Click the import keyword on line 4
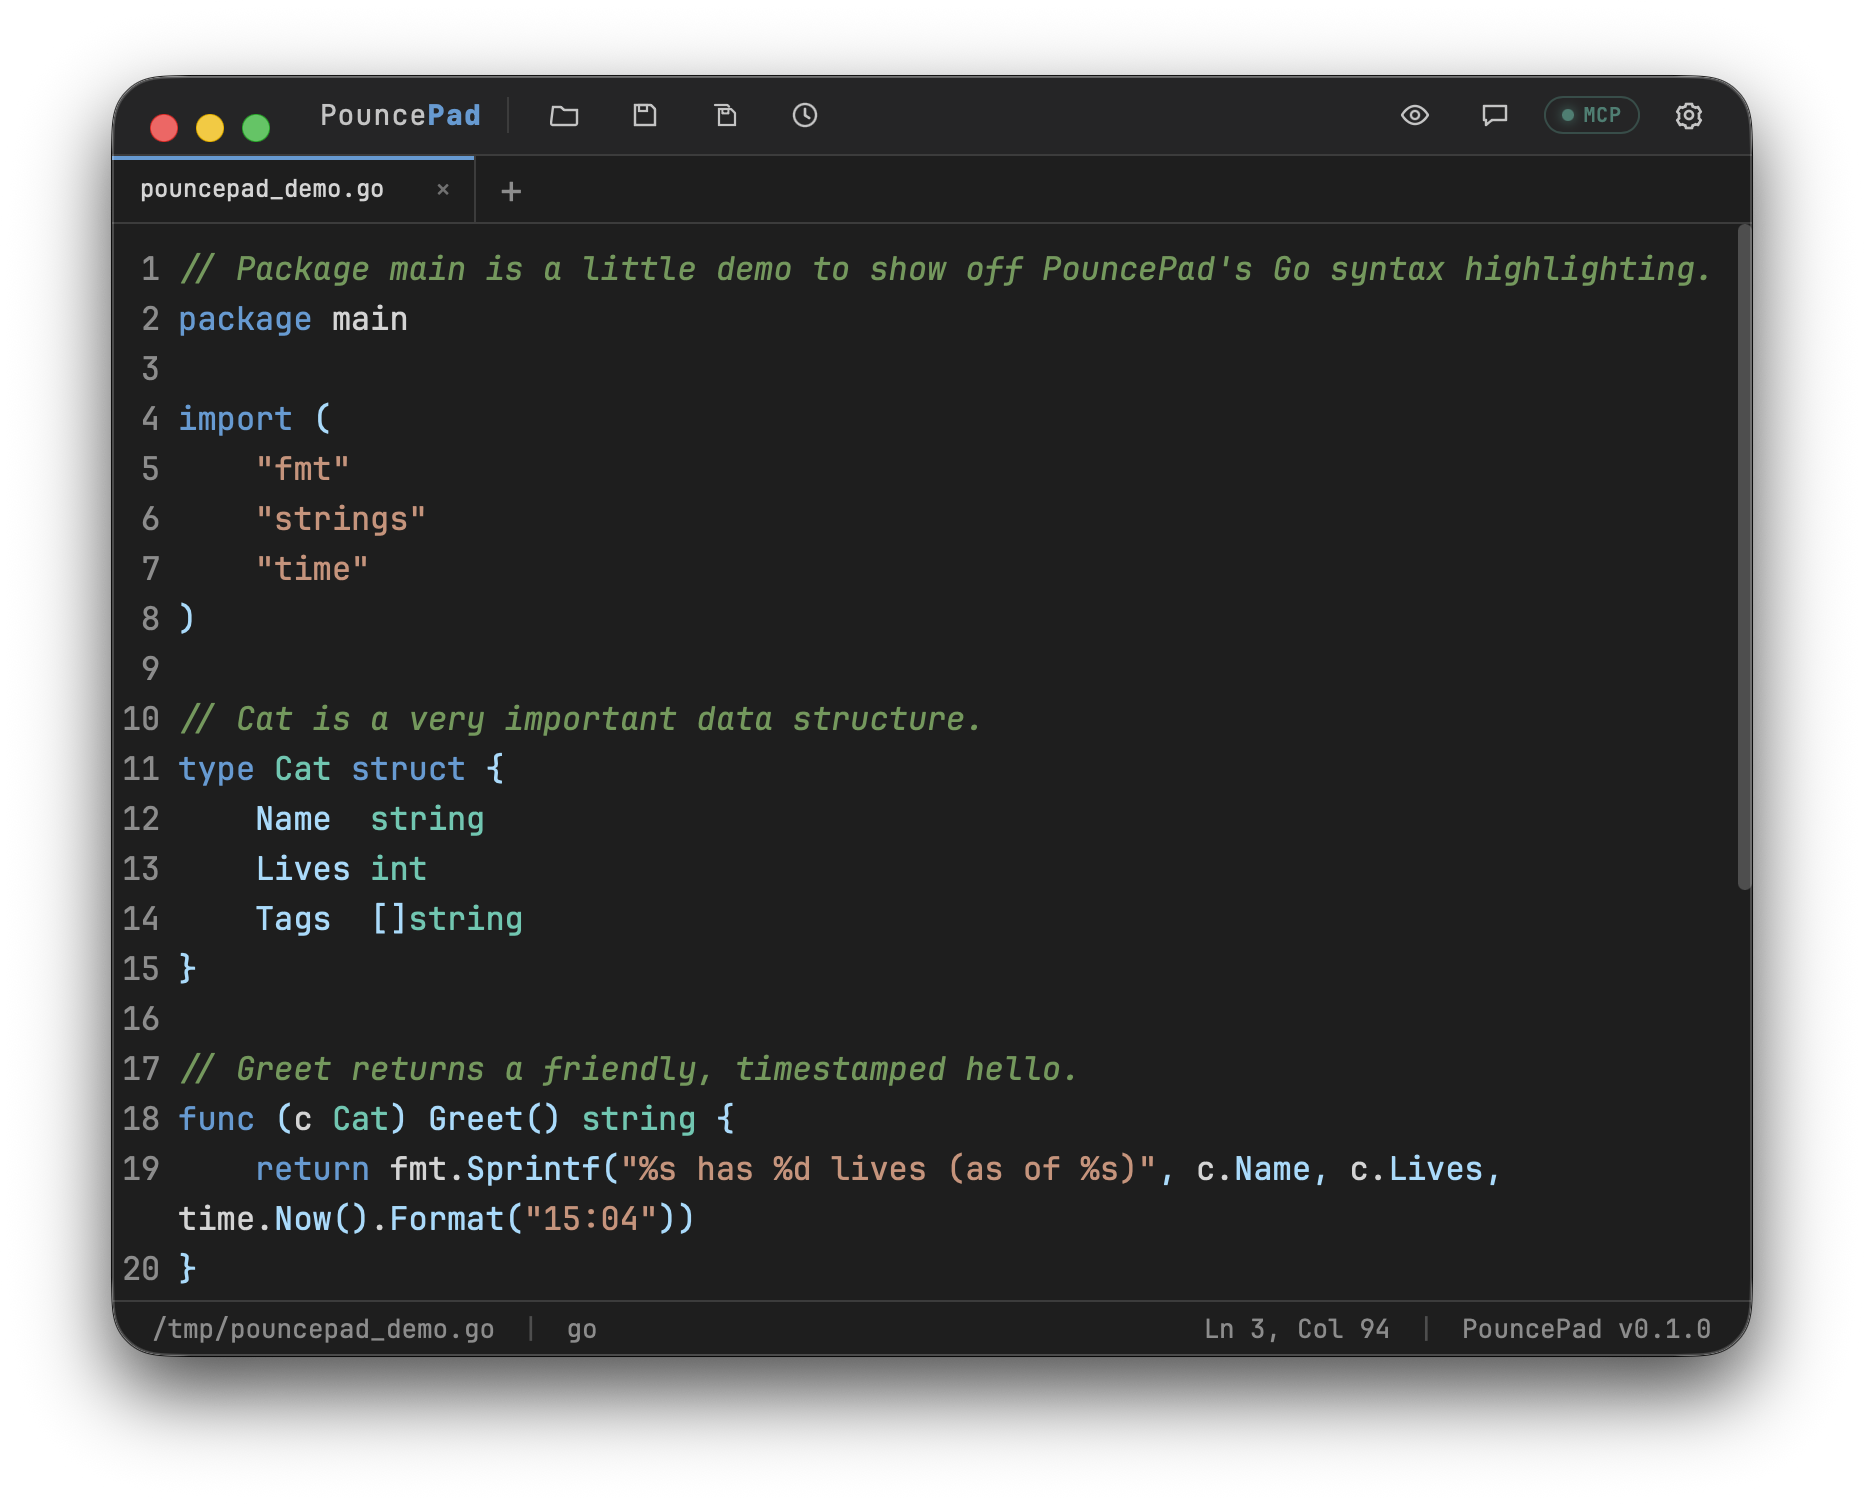Screen dimensions: 1864x1504 [236, 420]
